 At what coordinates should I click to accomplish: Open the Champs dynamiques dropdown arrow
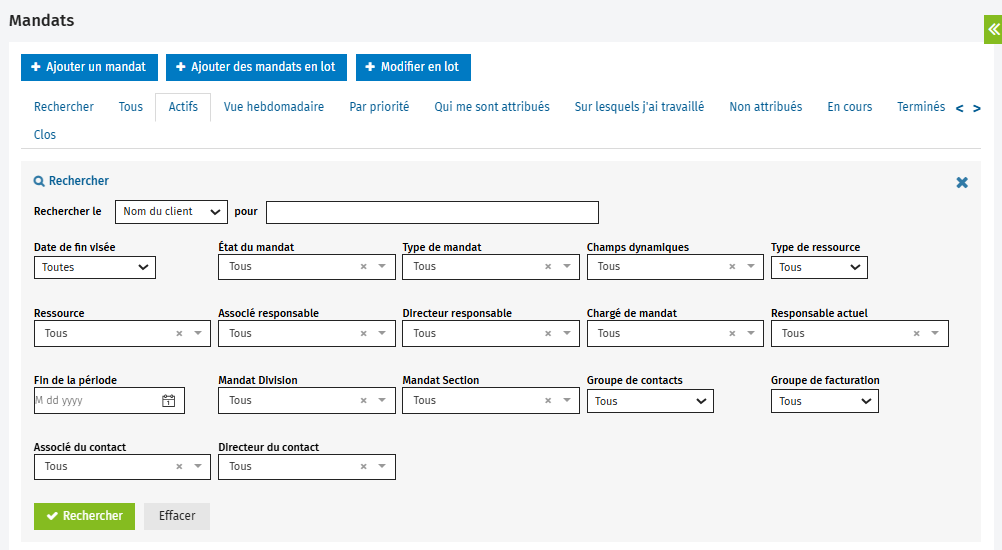tap(751, 267)
